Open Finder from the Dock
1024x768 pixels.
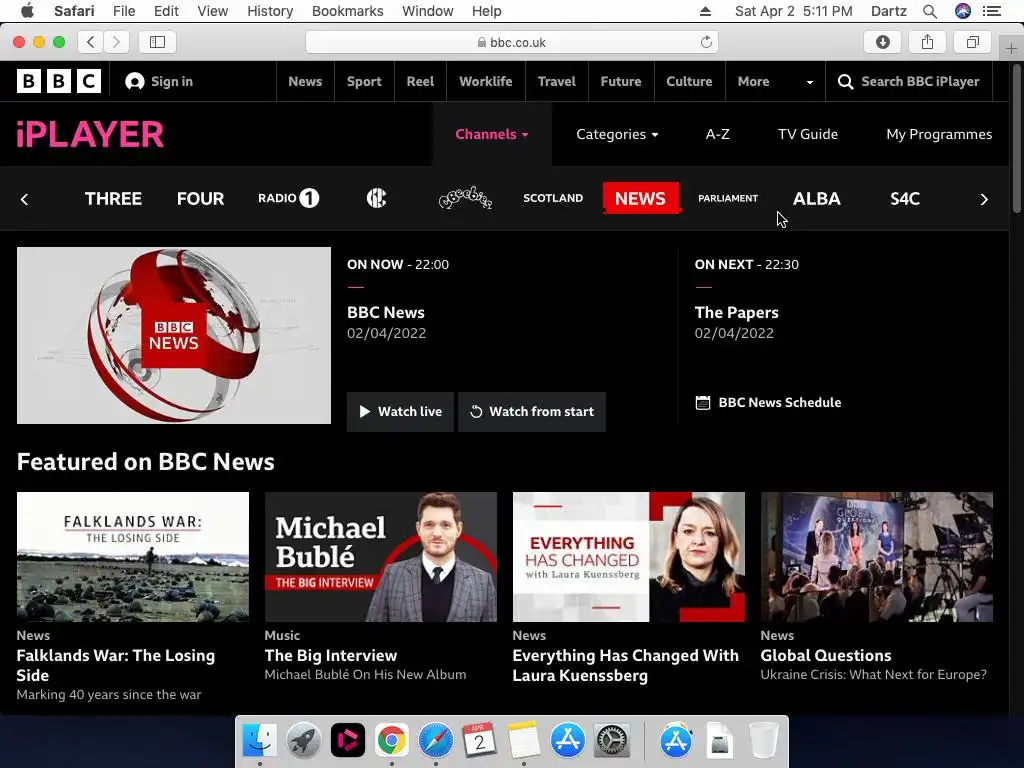(x=259, y=741)
